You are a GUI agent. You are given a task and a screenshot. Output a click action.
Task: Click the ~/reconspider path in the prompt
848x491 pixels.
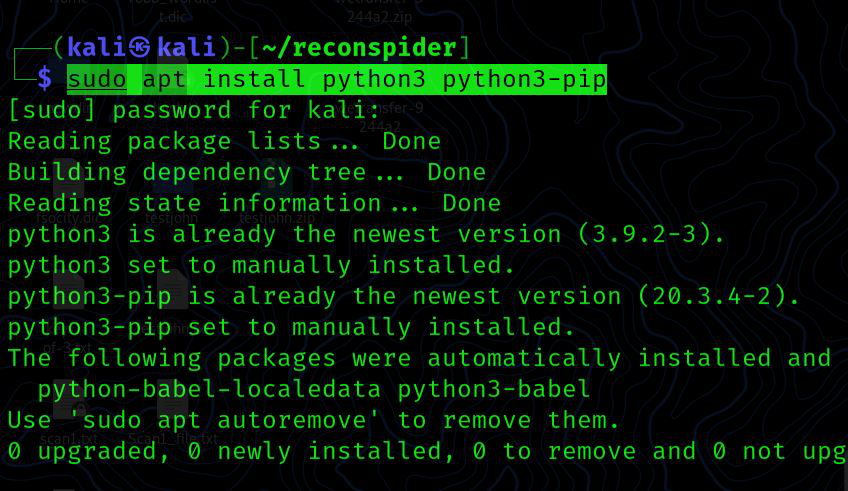coord(361,47)
